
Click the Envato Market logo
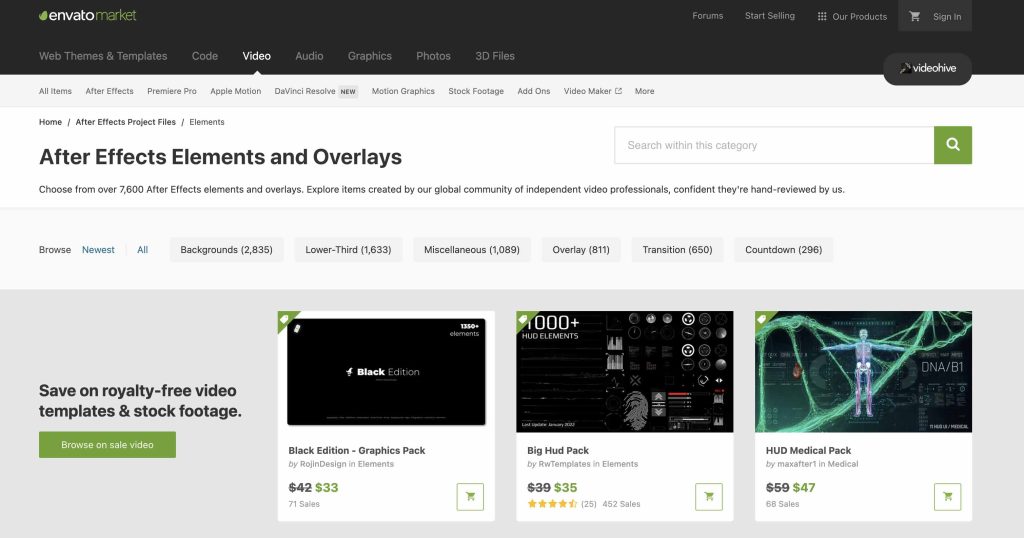pos(88,15)
